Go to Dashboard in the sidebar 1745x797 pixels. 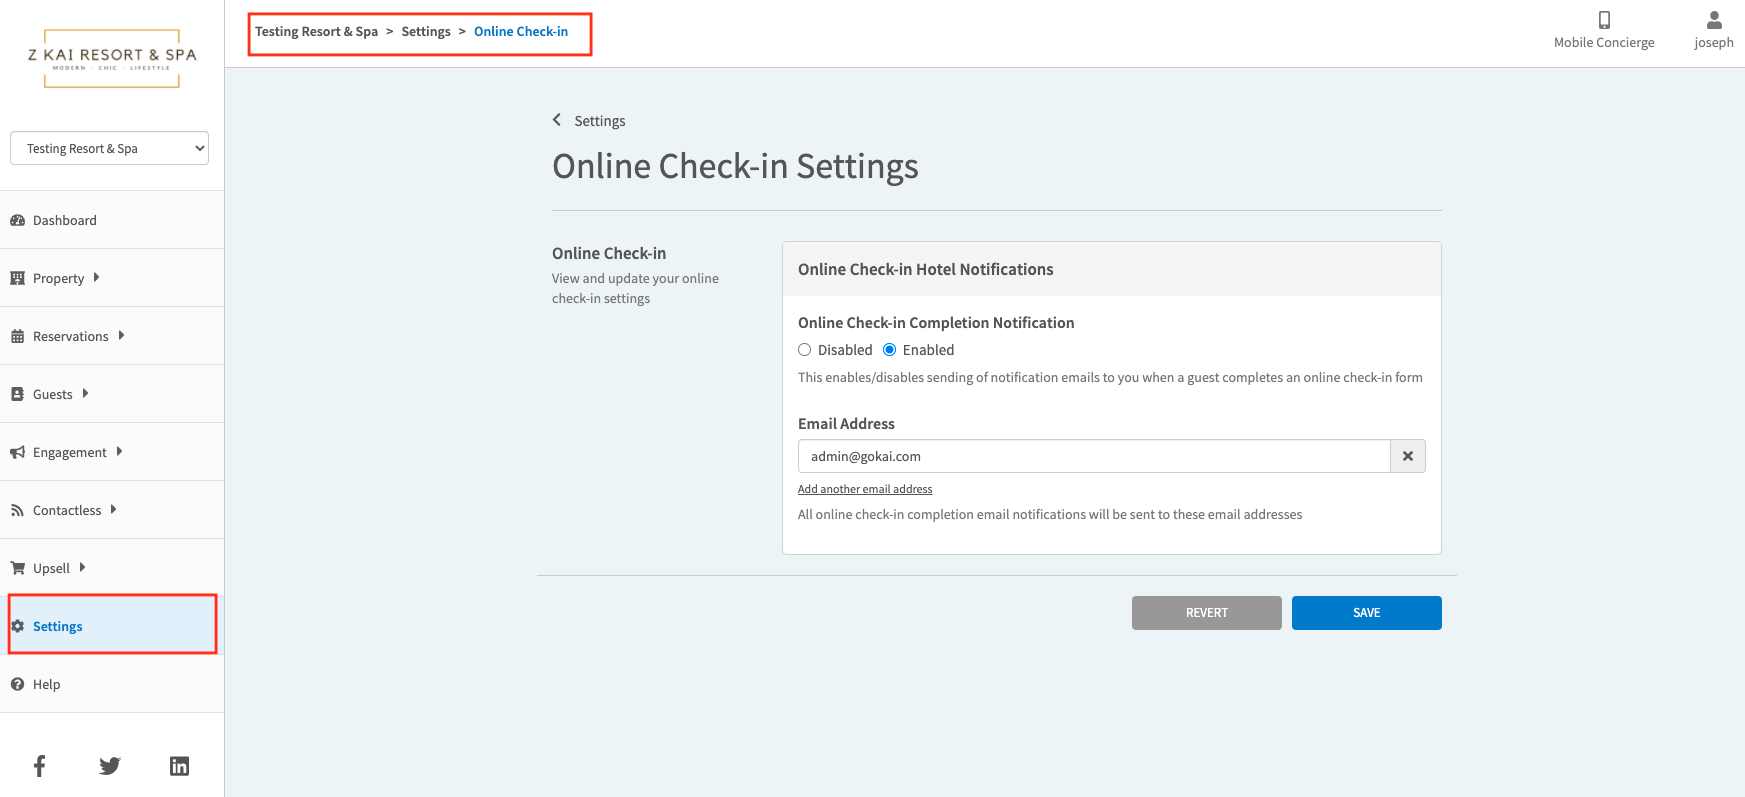[64, 220]
